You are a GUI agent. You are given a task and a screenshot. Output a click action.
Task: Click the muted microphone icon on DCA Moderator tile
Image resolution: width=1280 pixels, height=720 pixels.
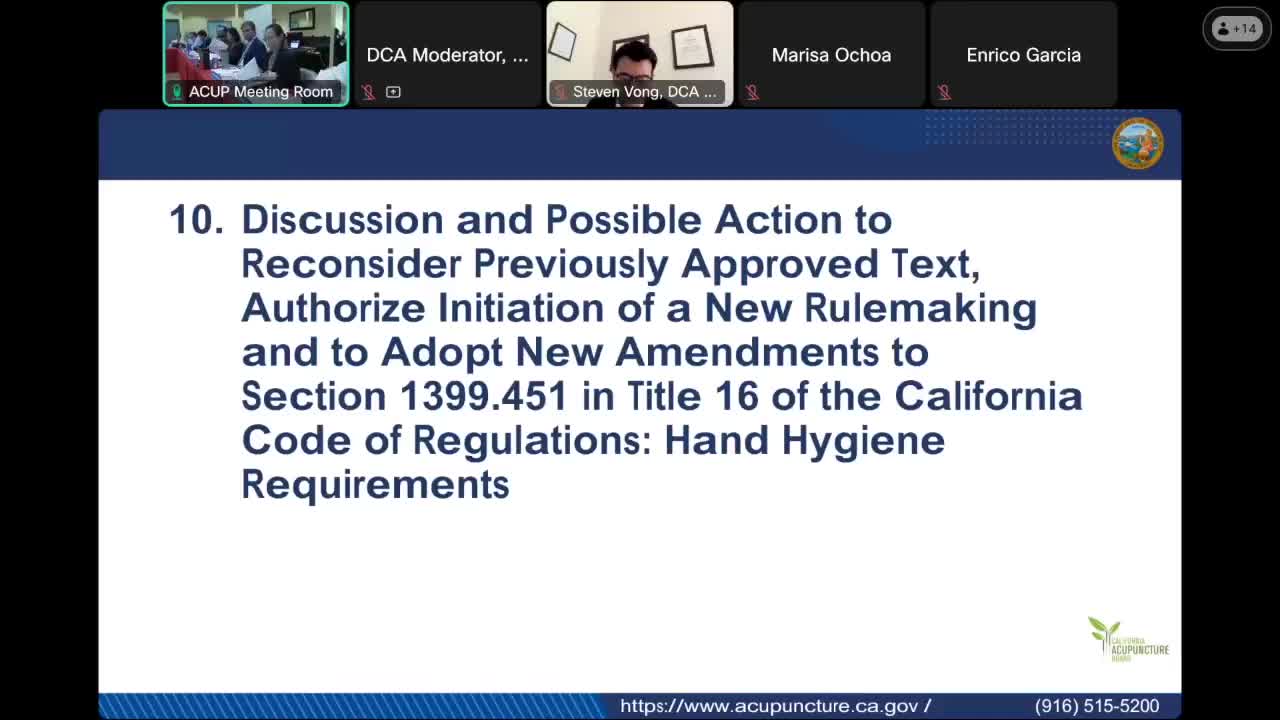tap(369, 92)
